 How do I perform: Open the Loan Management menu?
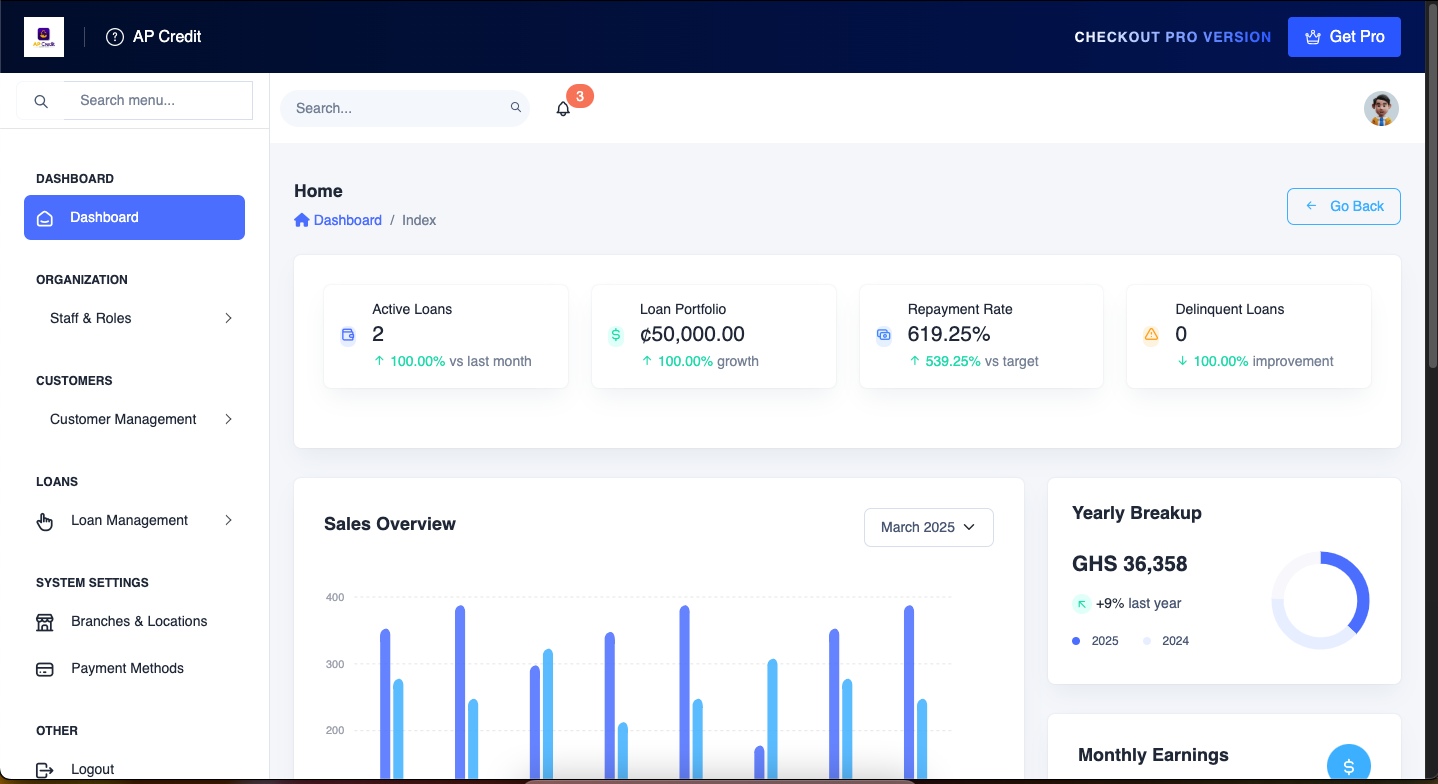click(x=134, y=520)
